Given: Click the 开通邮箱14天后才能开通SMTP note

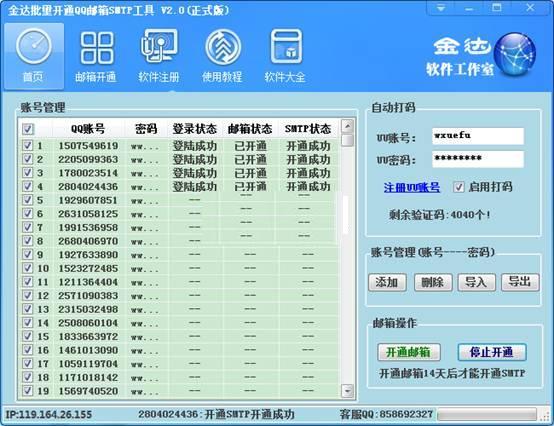Looking at the screenshot, I should coord(452,373).
